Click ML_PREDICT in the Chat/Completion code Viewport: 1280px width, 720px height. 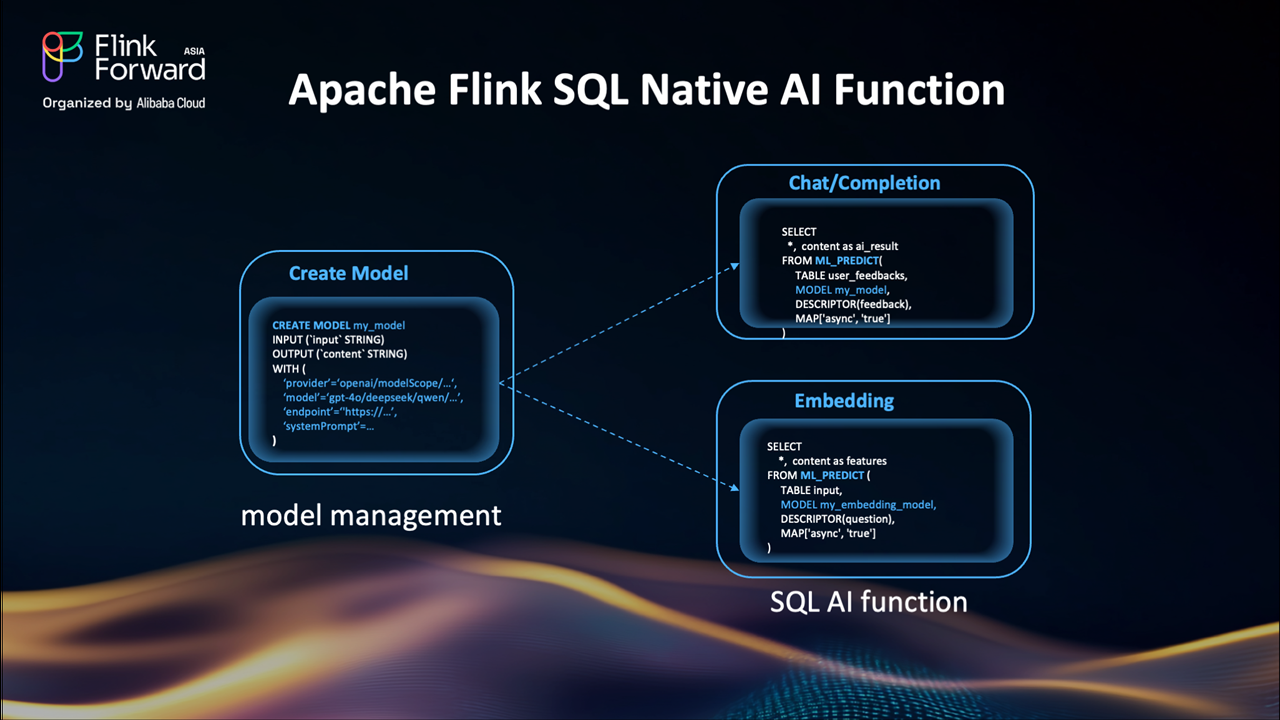point(847,260)
